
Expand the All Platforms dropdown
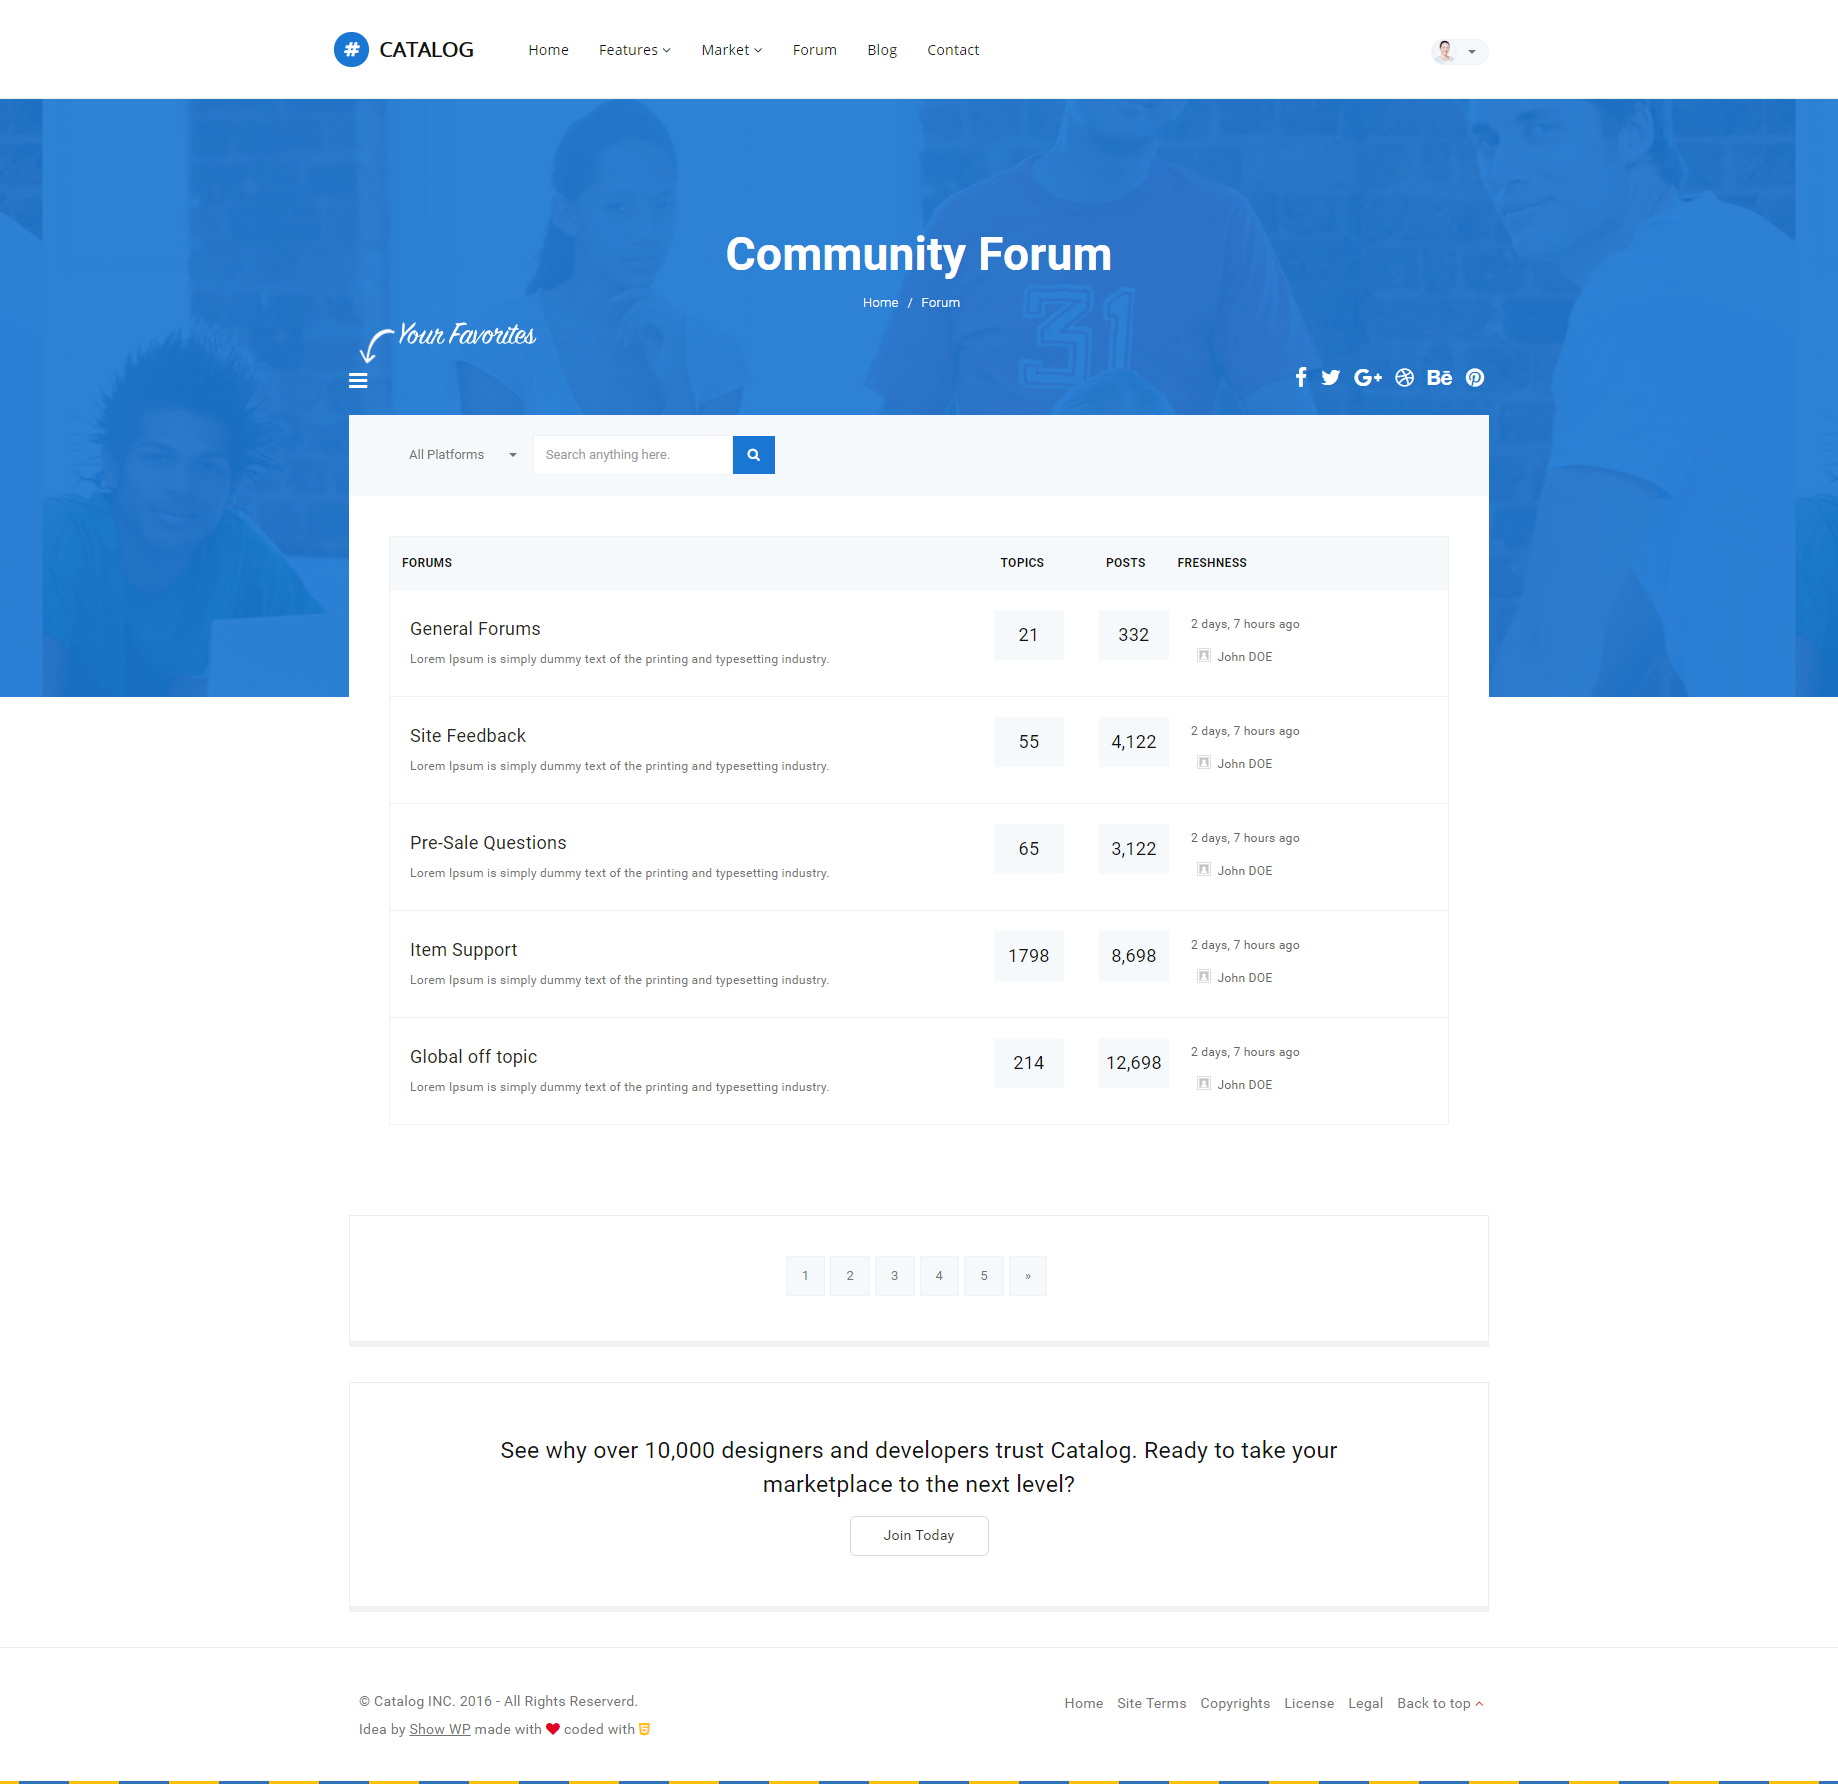tap(462, 455)
